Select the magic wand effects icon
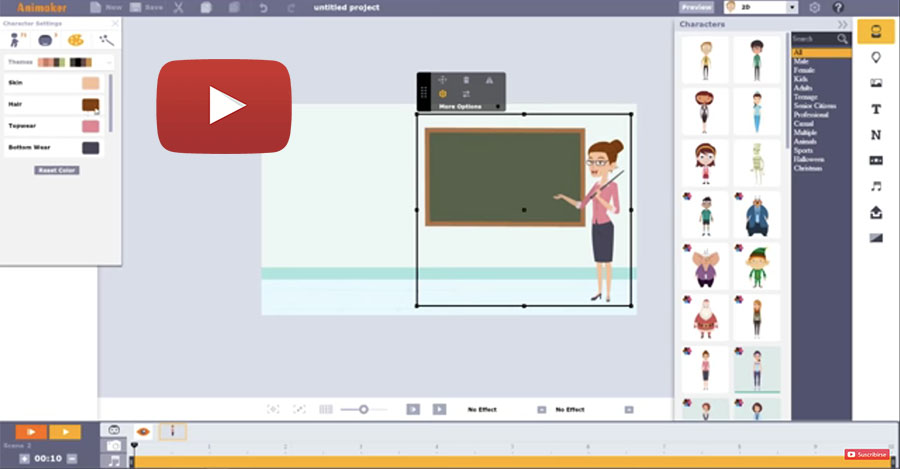Image resolution: width=900 pixels, height=469 pixels. point(106,40)
